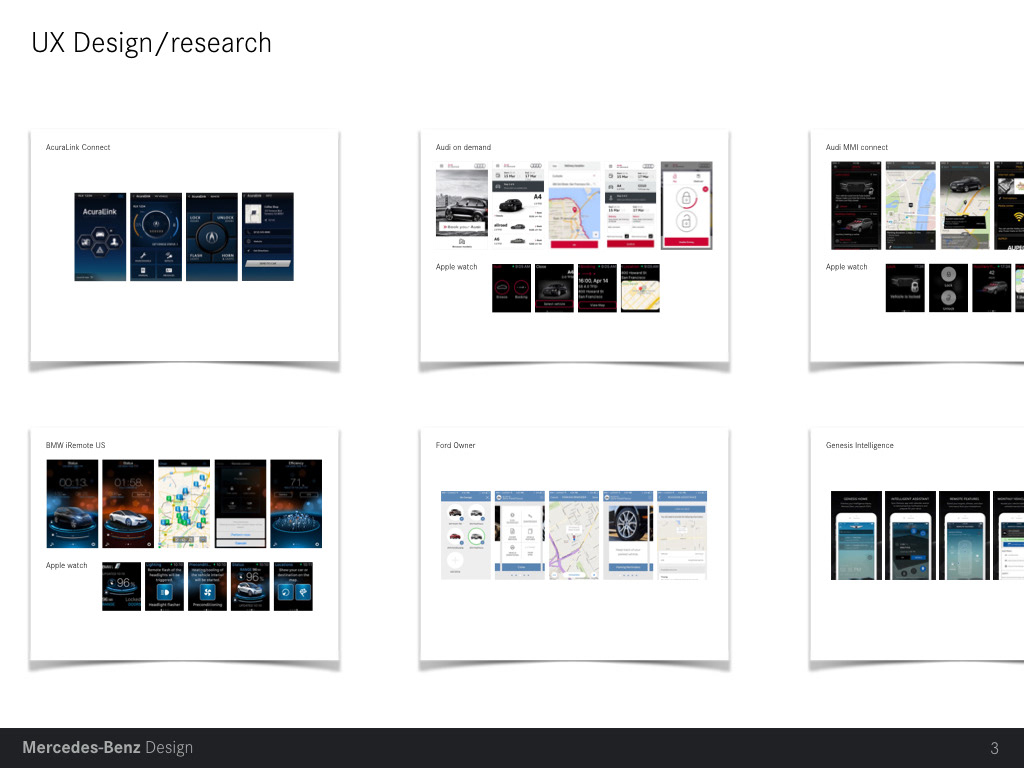1024x768 pixels.
Task: Select Audi on demand A4 car list screen
Action: (518, 206)
